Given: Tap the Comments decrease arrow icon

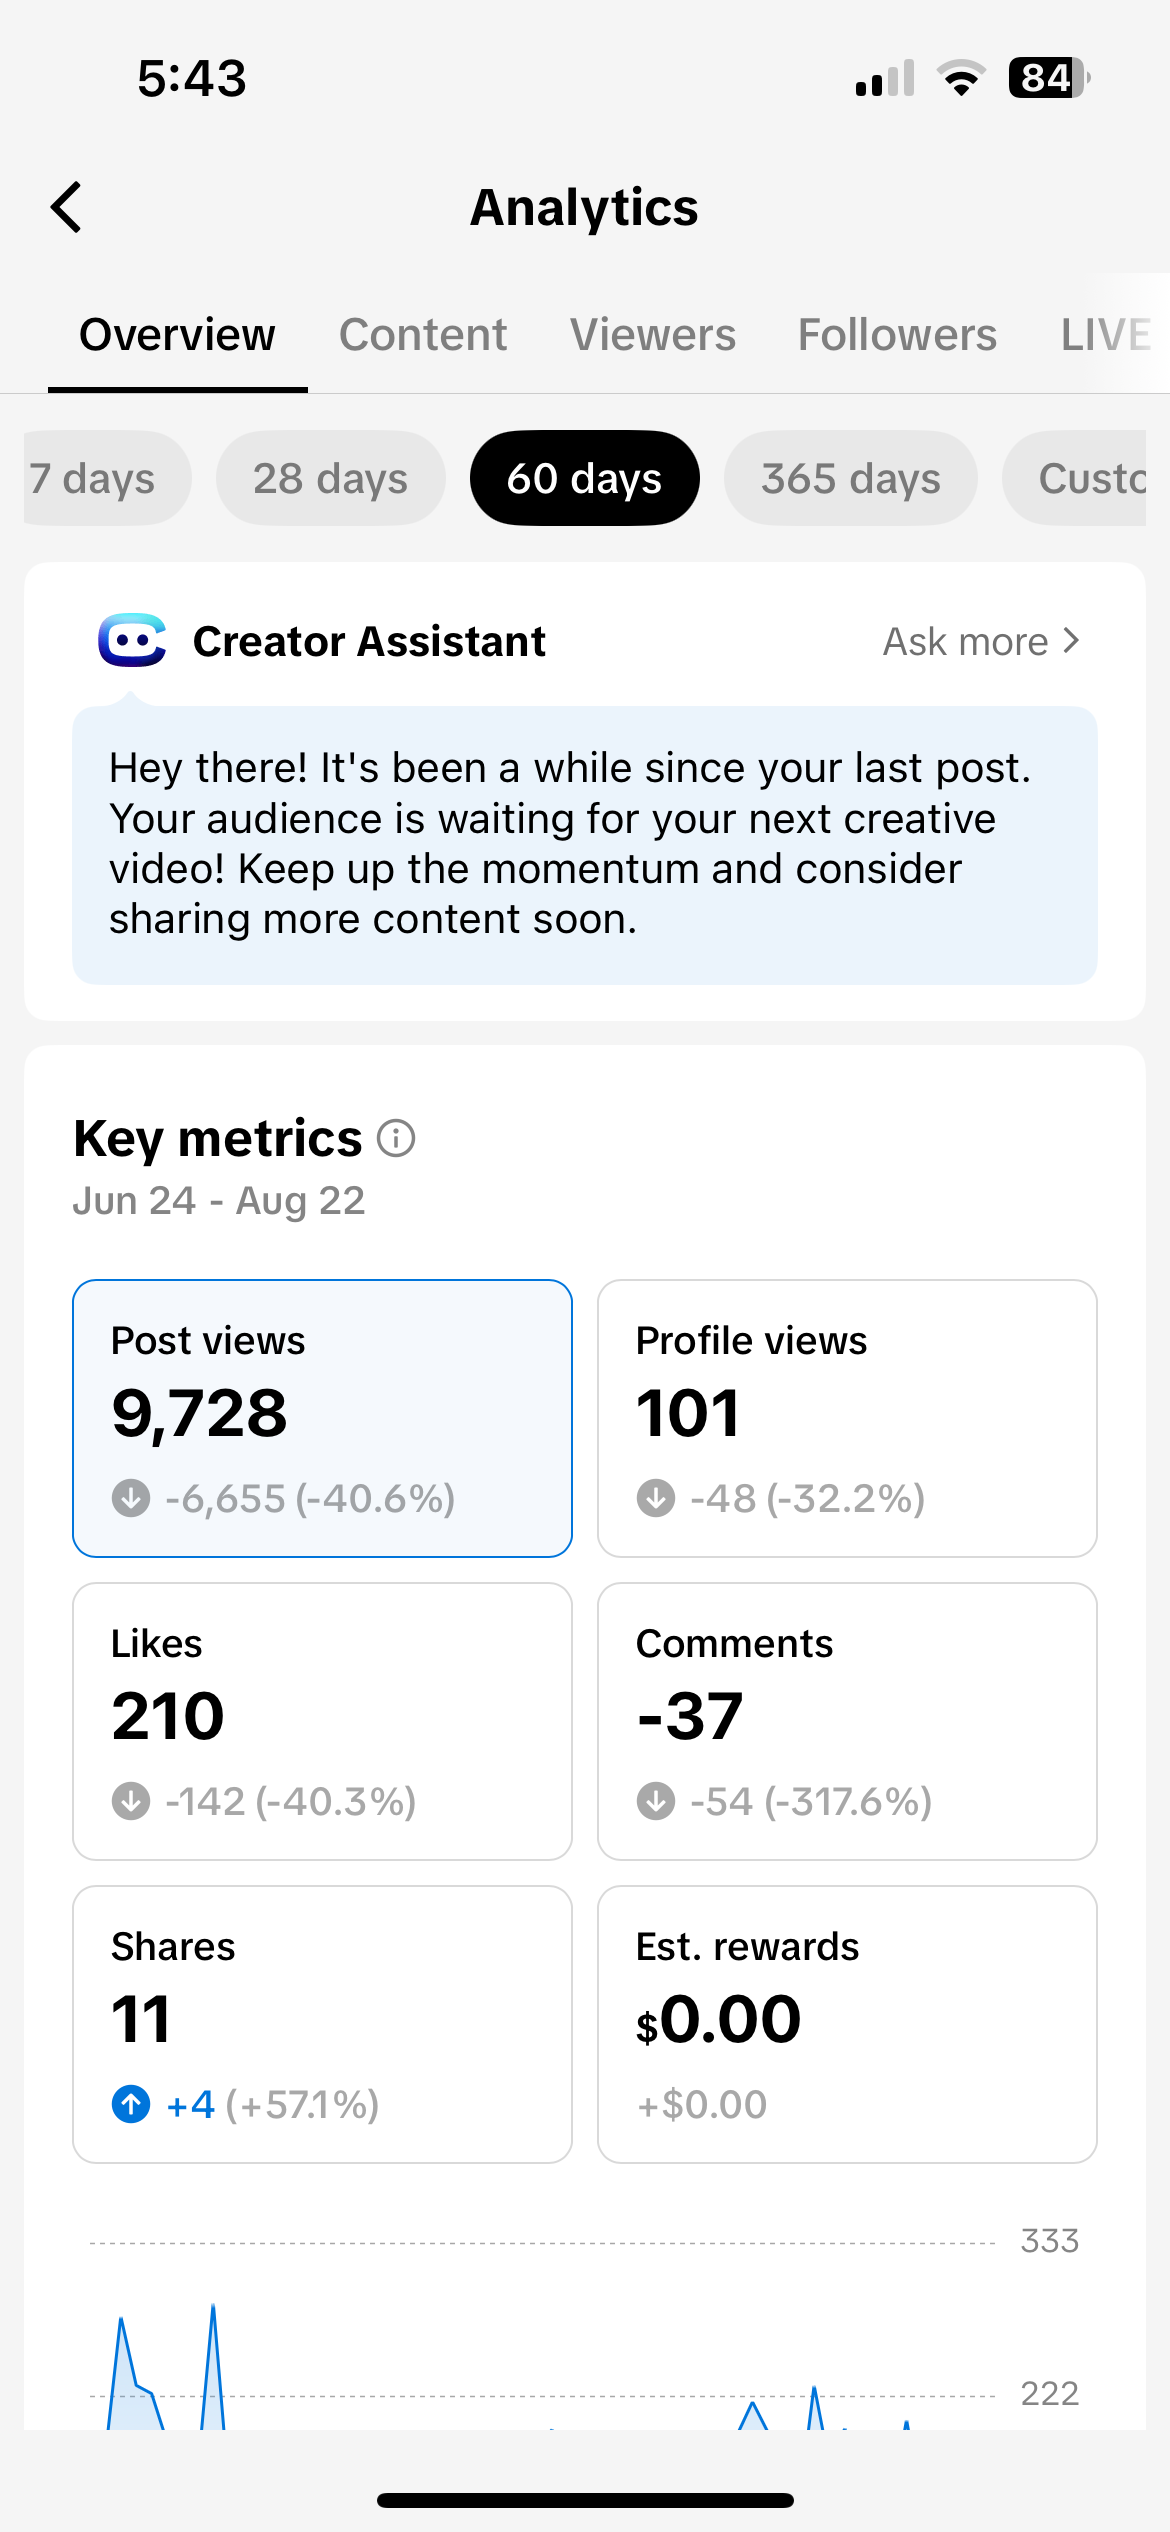Looking at the screenshot, I should (656, 1801).
